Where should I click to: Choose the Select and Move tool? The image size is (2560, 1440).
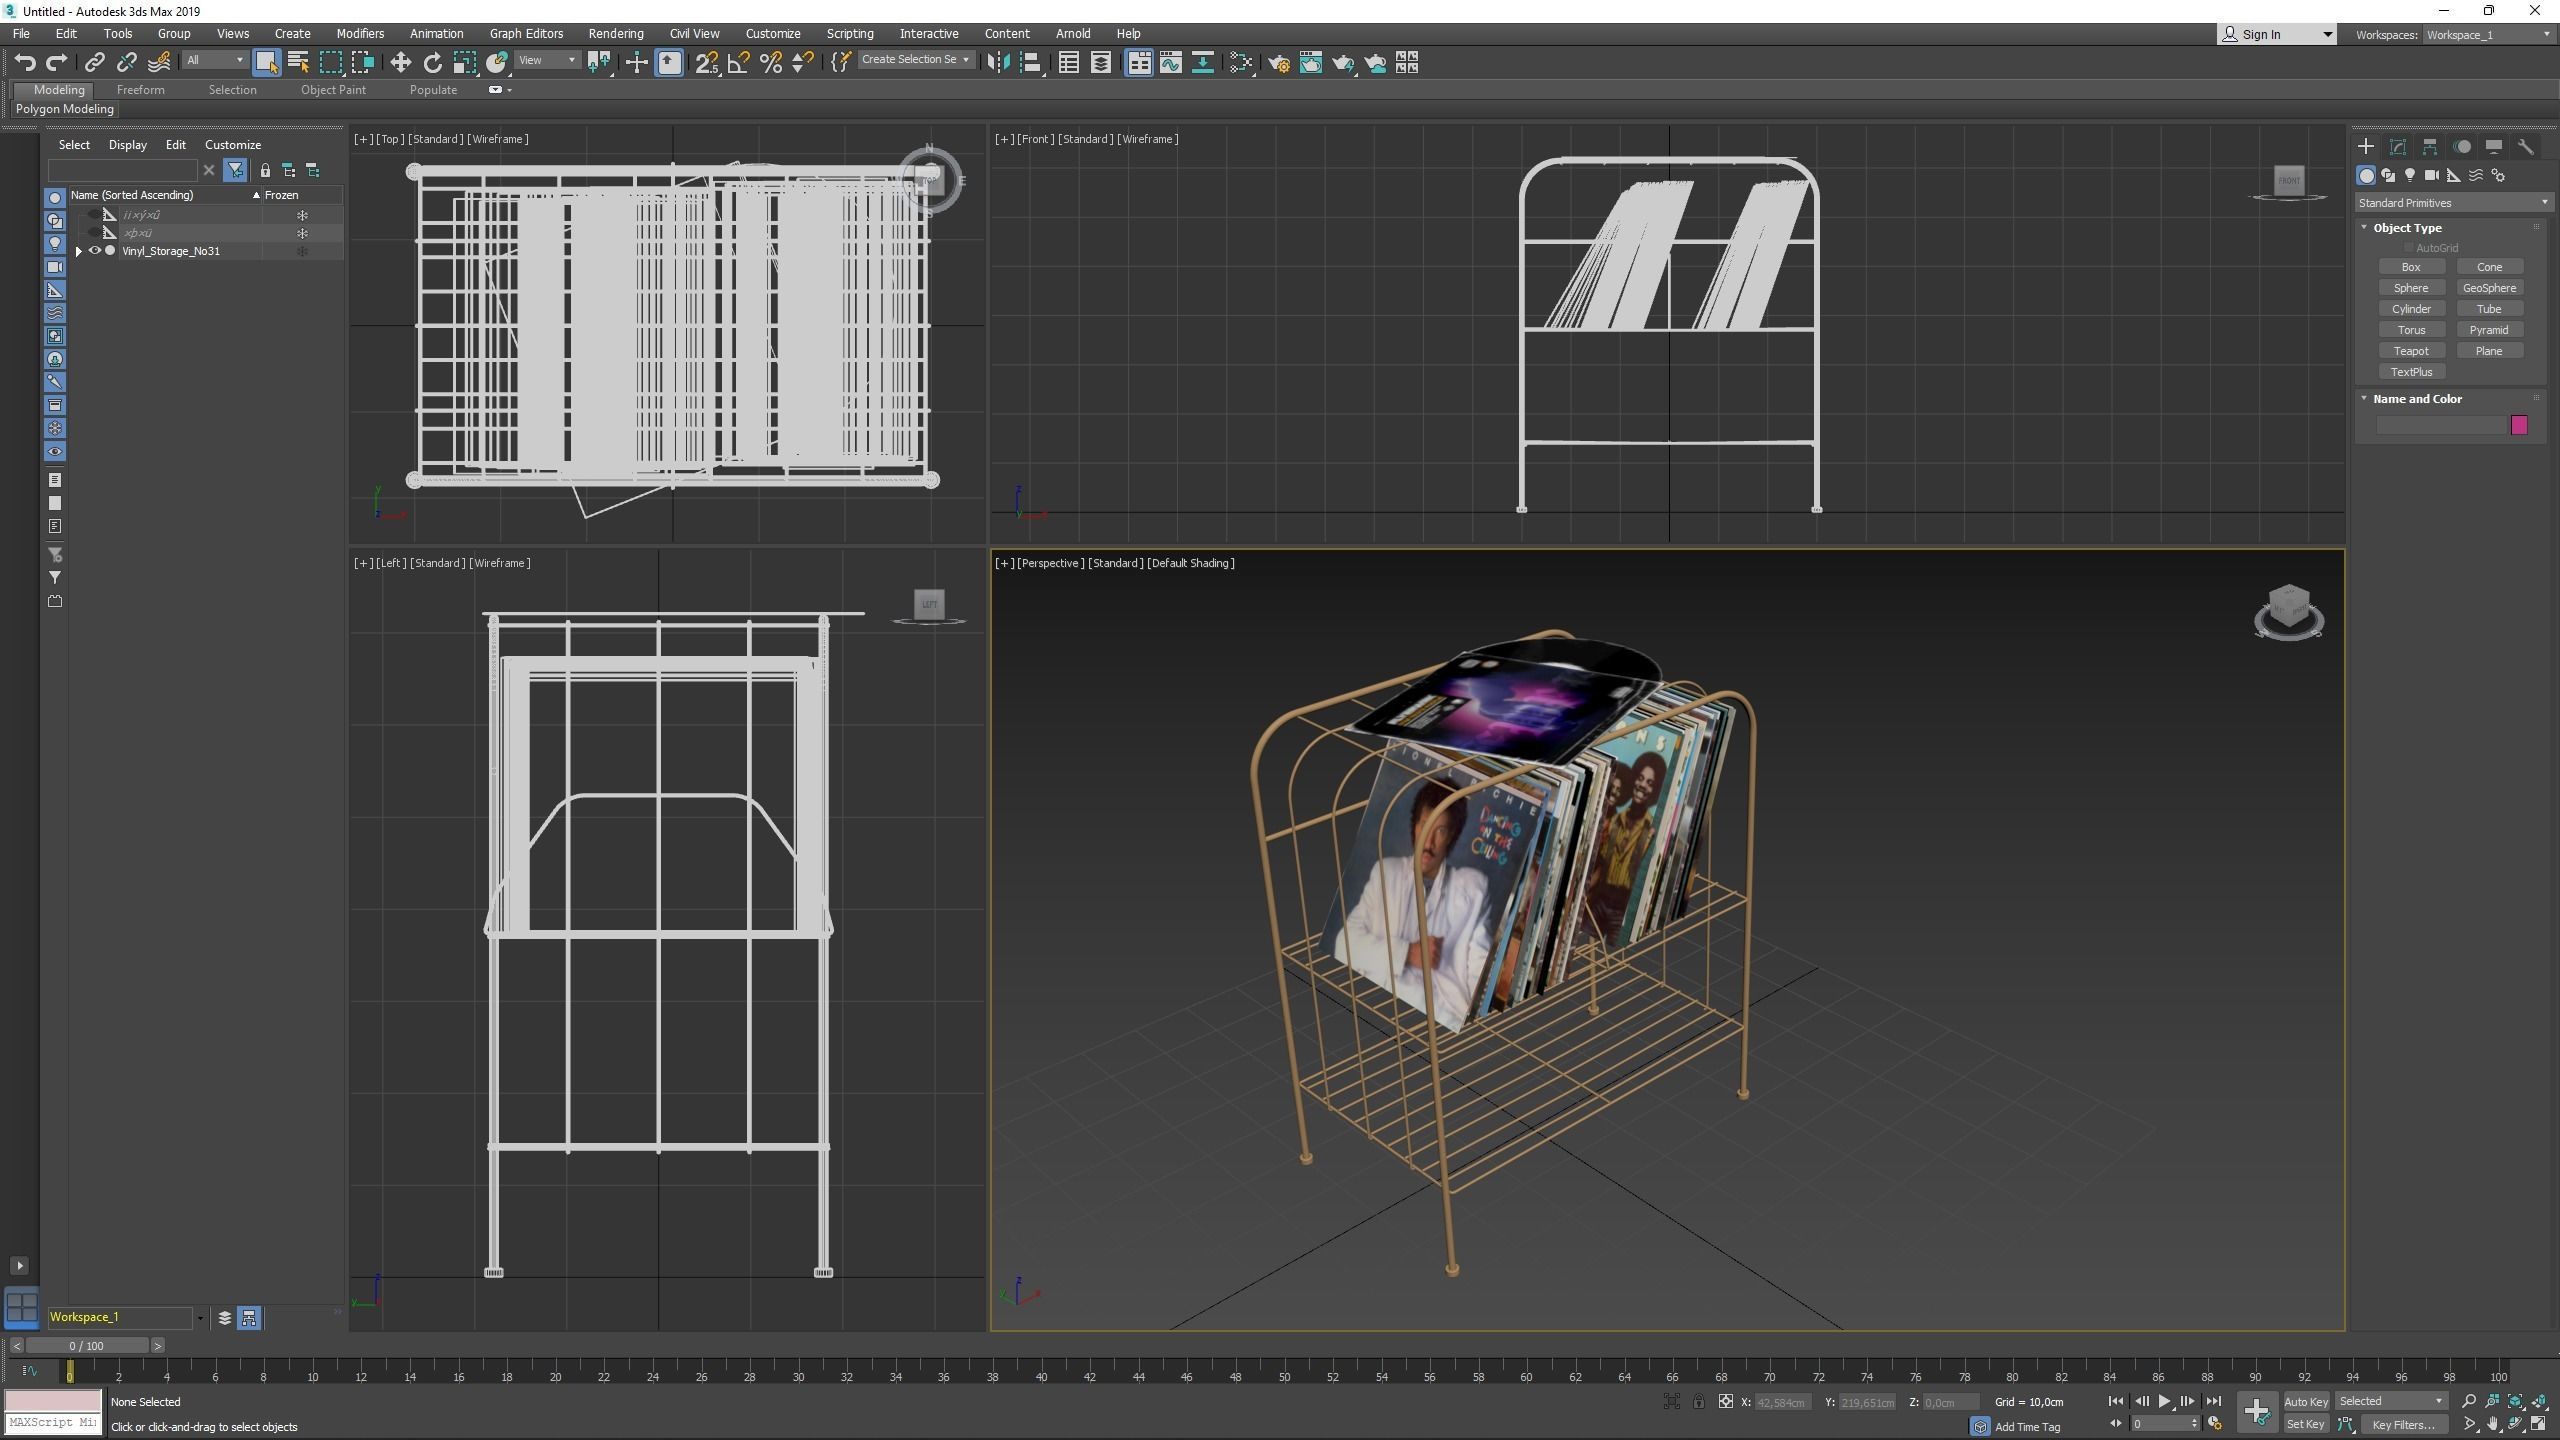tap(400, 63)
